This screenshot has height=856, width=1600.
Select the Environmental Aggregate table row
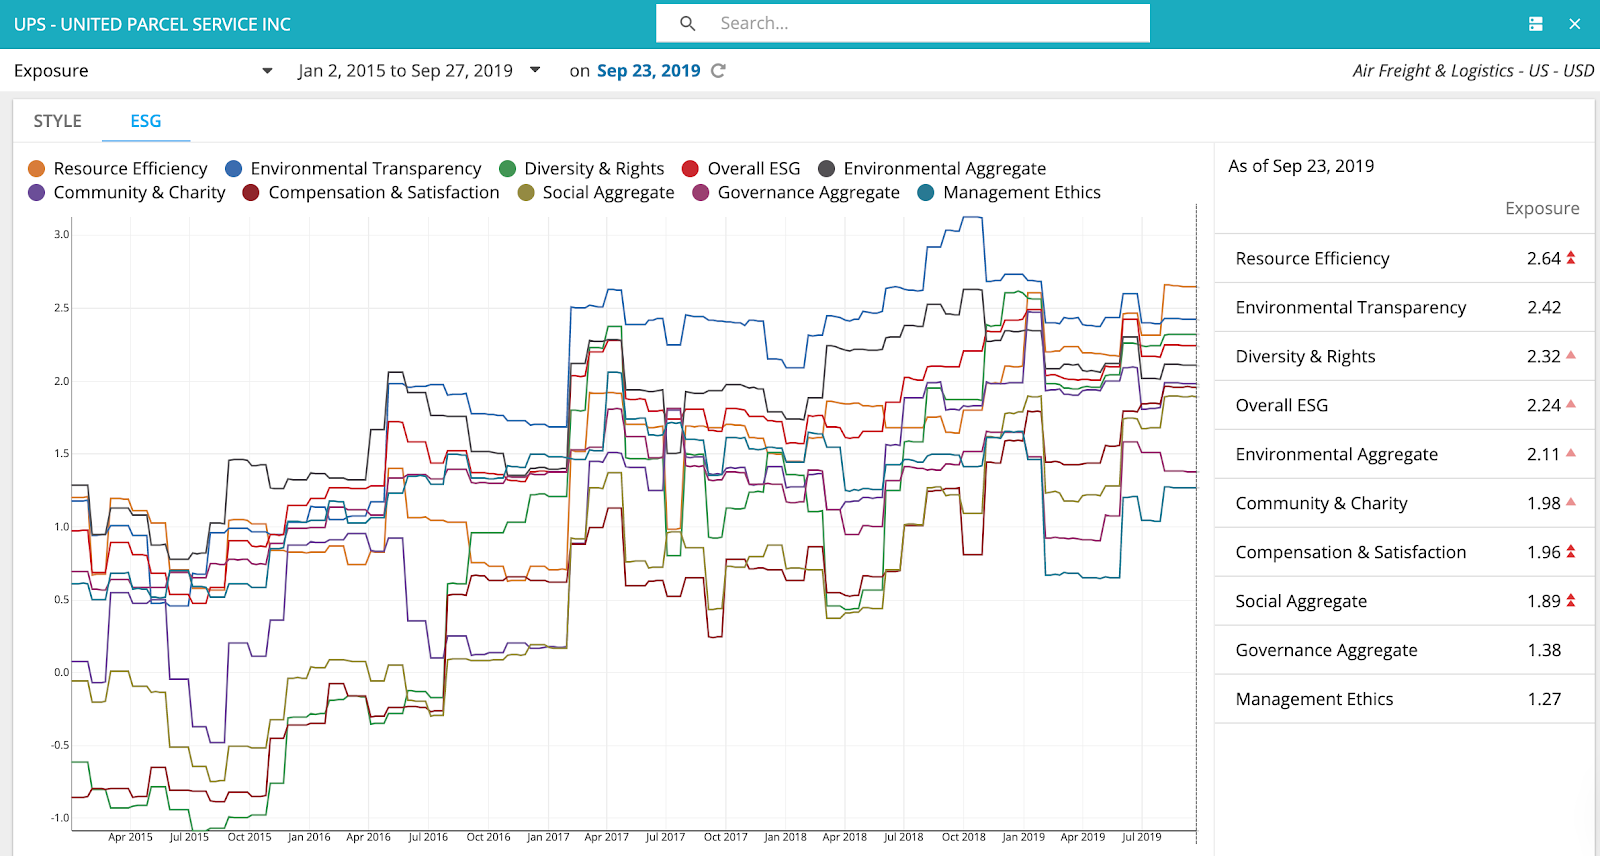tap(1404, 454)
